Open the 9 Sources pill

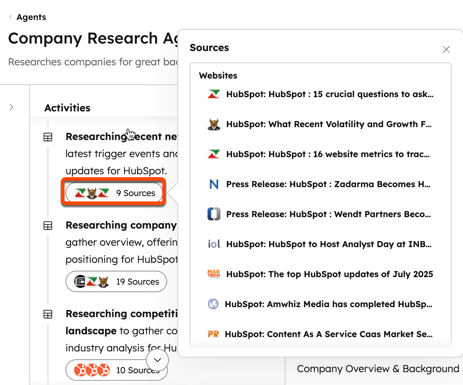pyautogui.click(x=114, y=193)
